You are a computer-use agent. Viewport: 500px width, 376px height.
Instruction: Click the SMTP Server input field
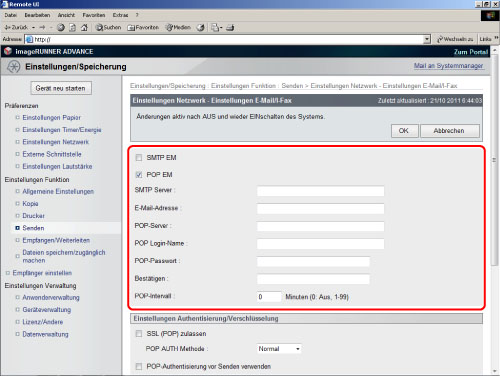[320, 191]
